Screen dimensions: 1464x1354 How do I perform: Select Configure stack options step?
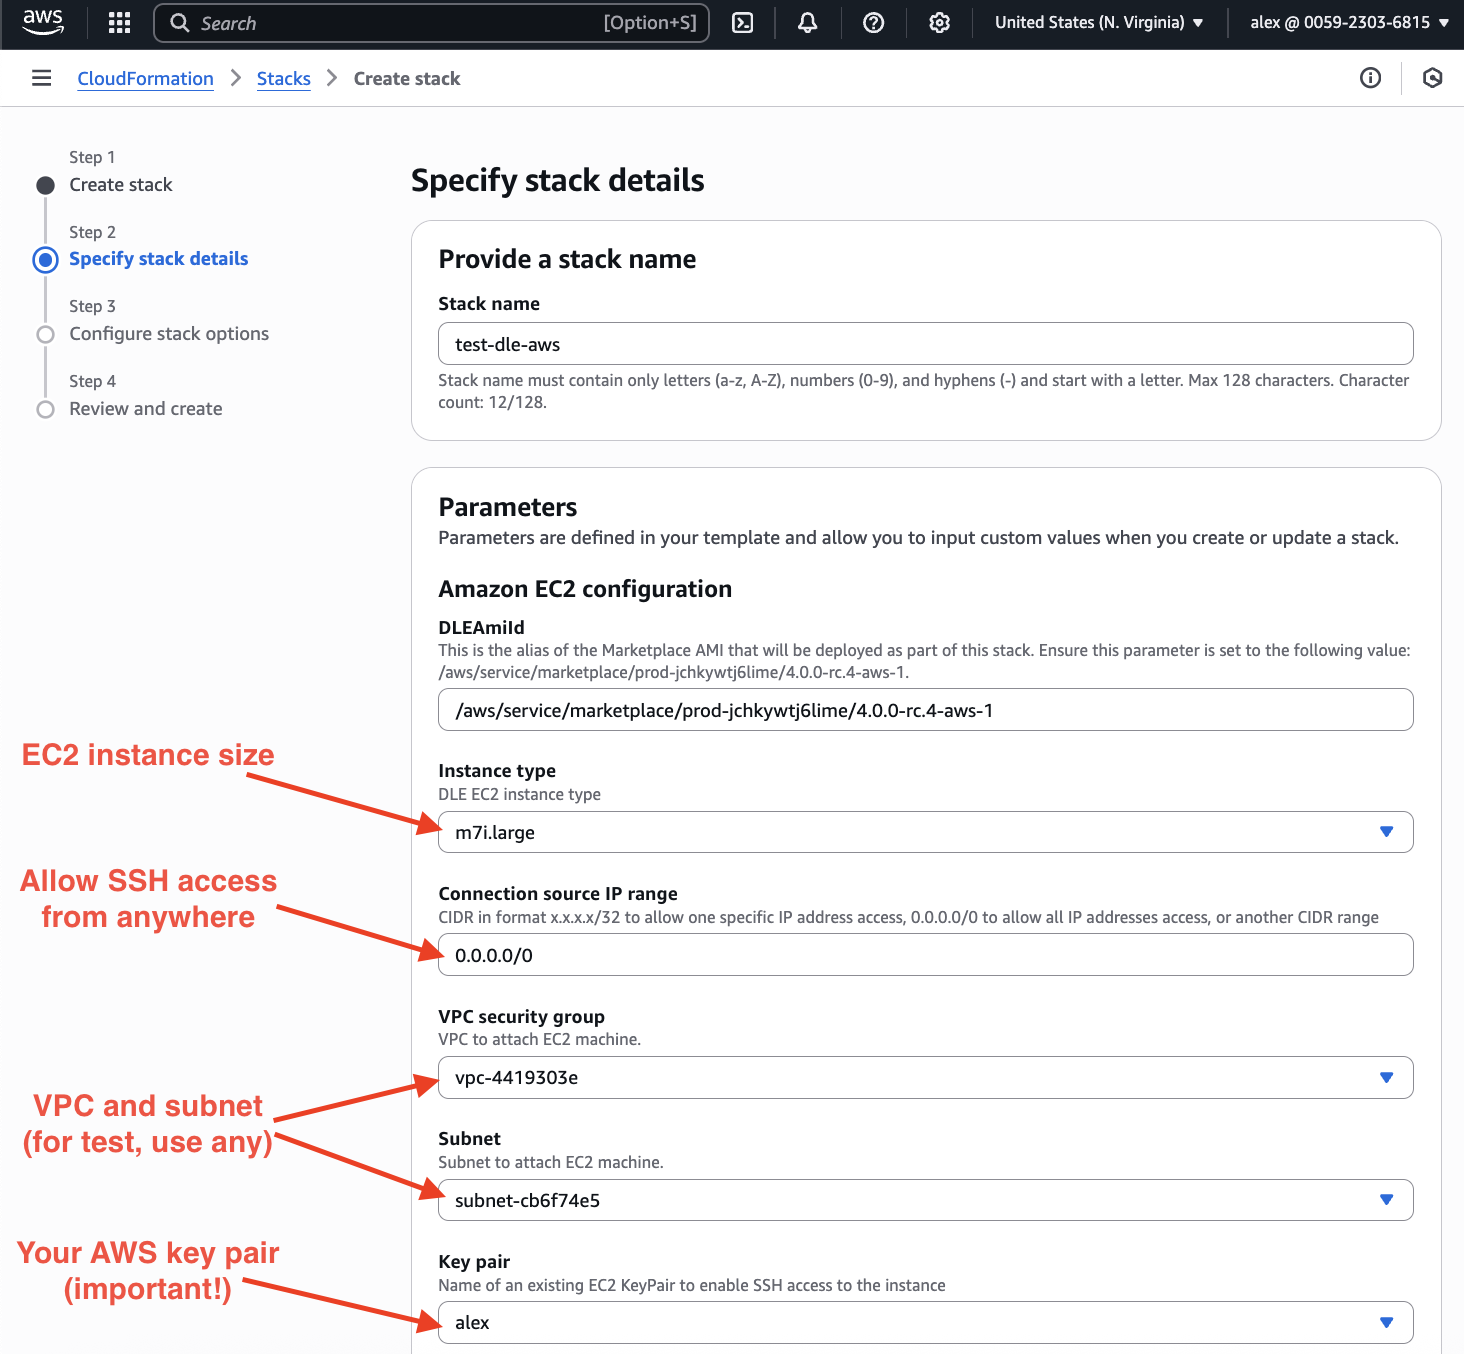(169, 334)
